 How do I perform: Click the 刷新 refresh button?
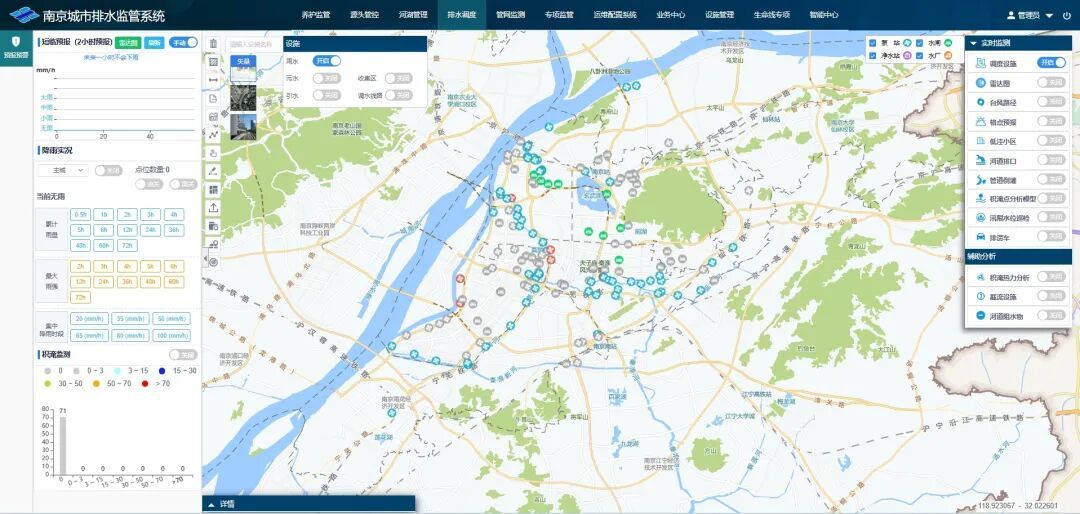(155, 43)
